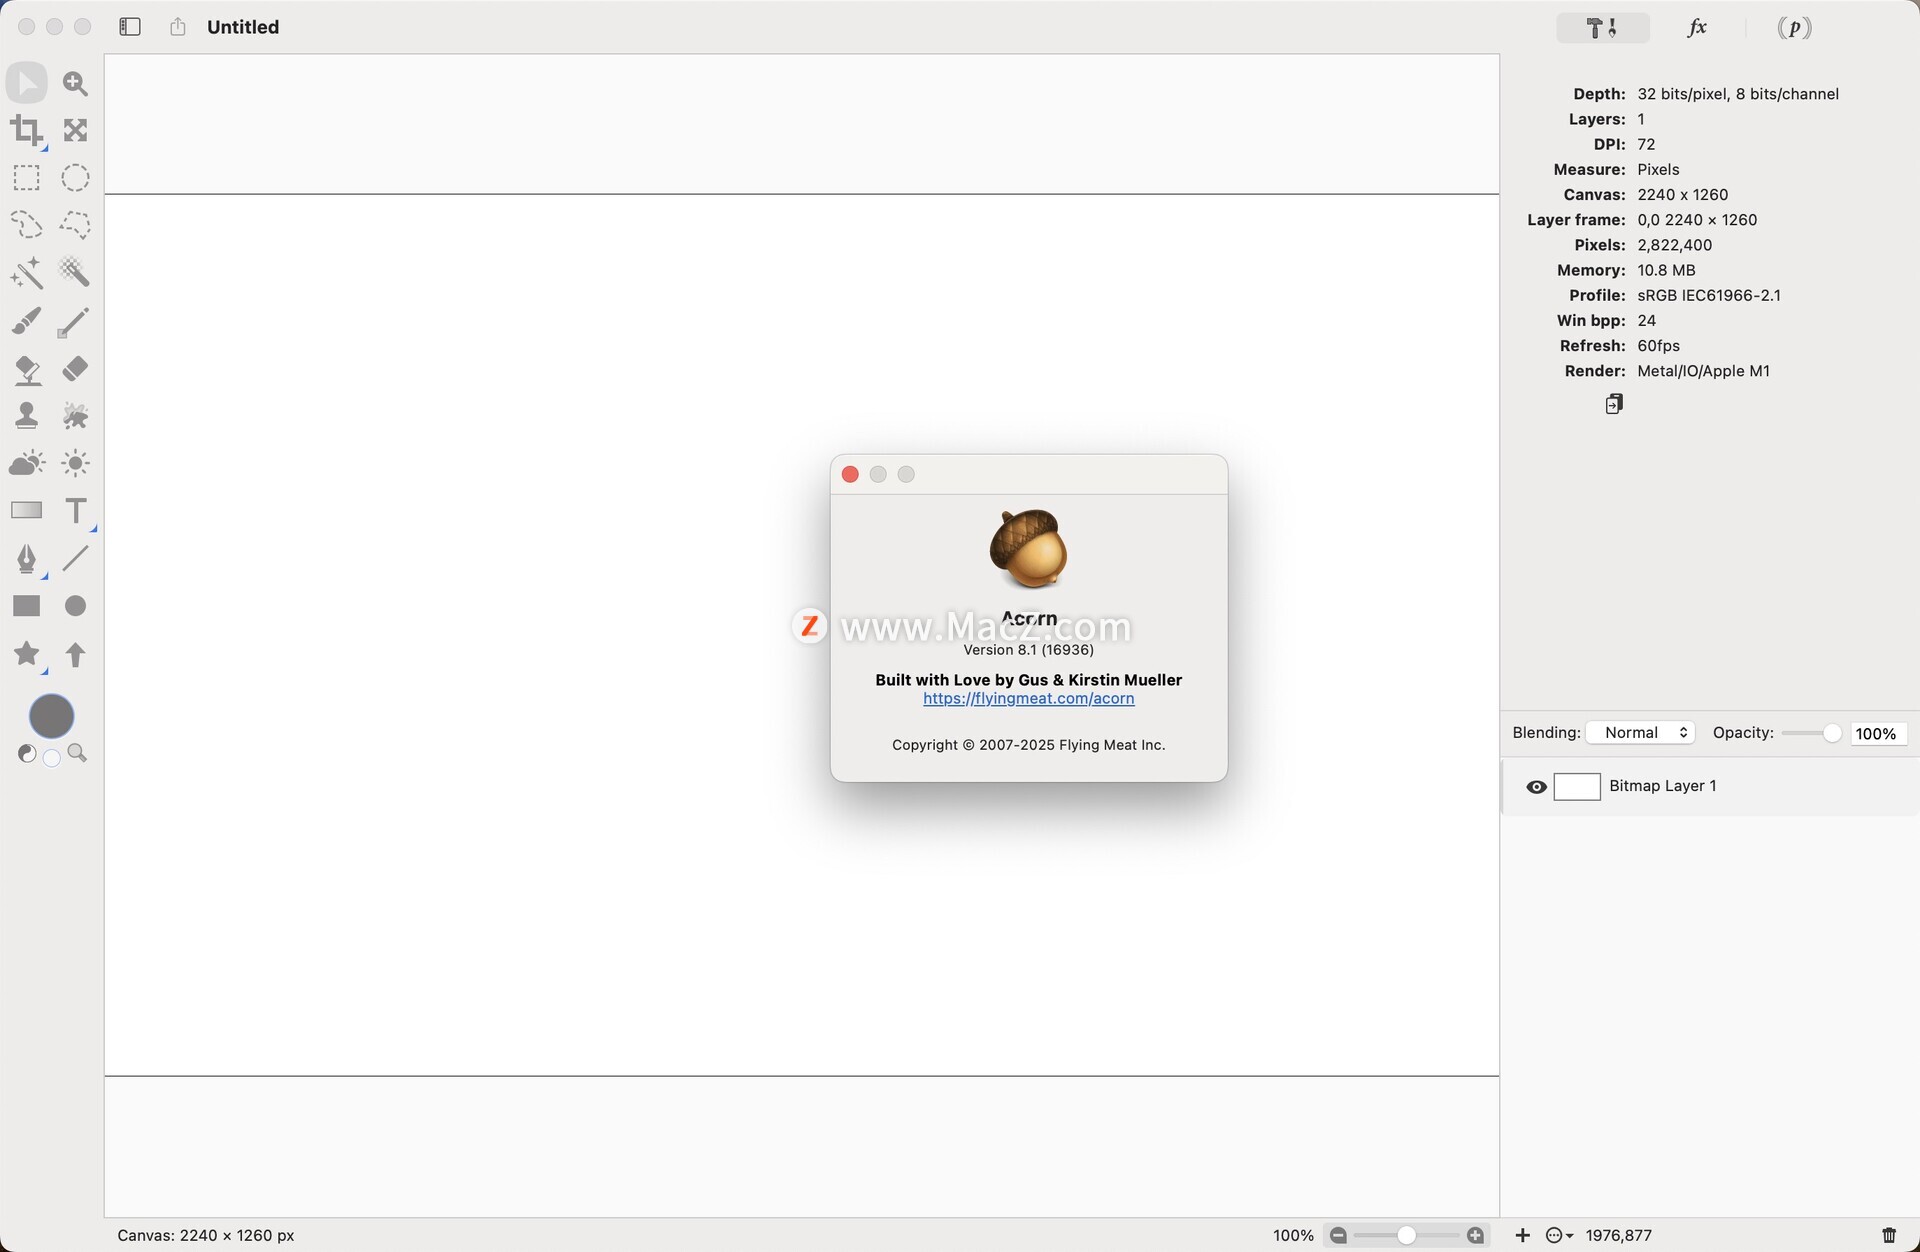Image resolution: width=1920 pixels, height=1252 pixels.
Task: Adjust the layer Opacity slider
Action: click(x=1811, y=733)
